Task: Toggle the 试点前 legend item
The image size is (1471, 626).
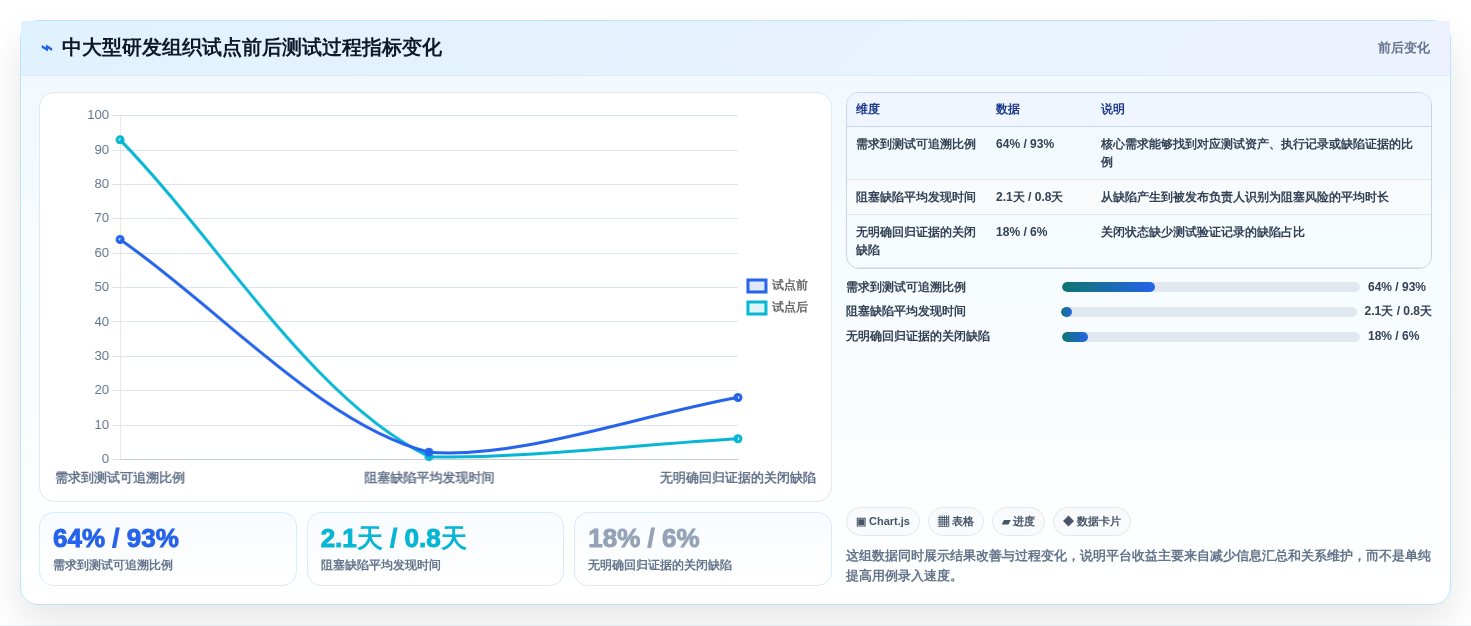Action: point(777,285)
